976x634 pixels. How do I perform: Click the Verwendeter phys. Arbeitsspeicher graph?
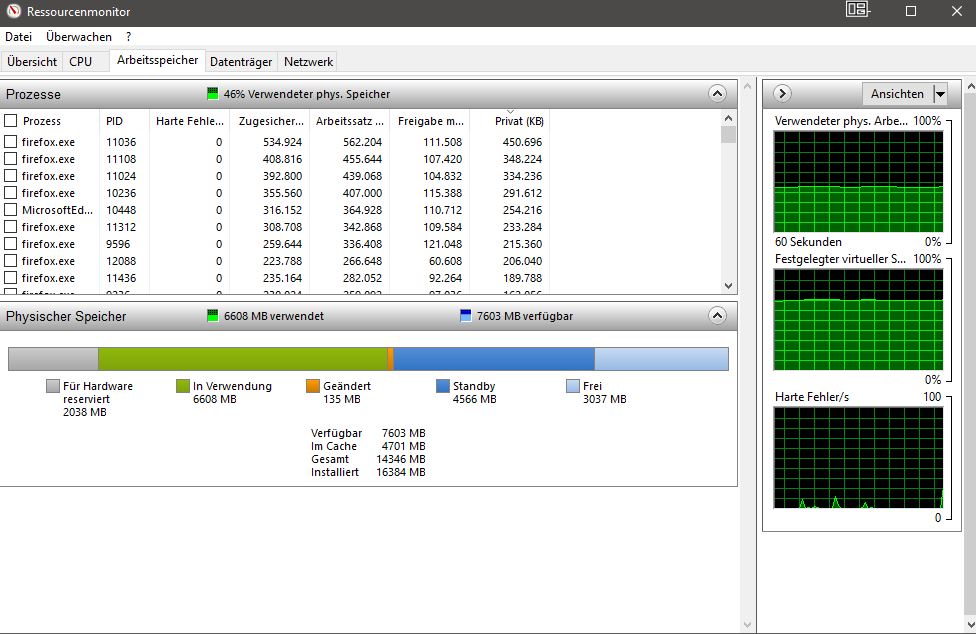point(858,181)
